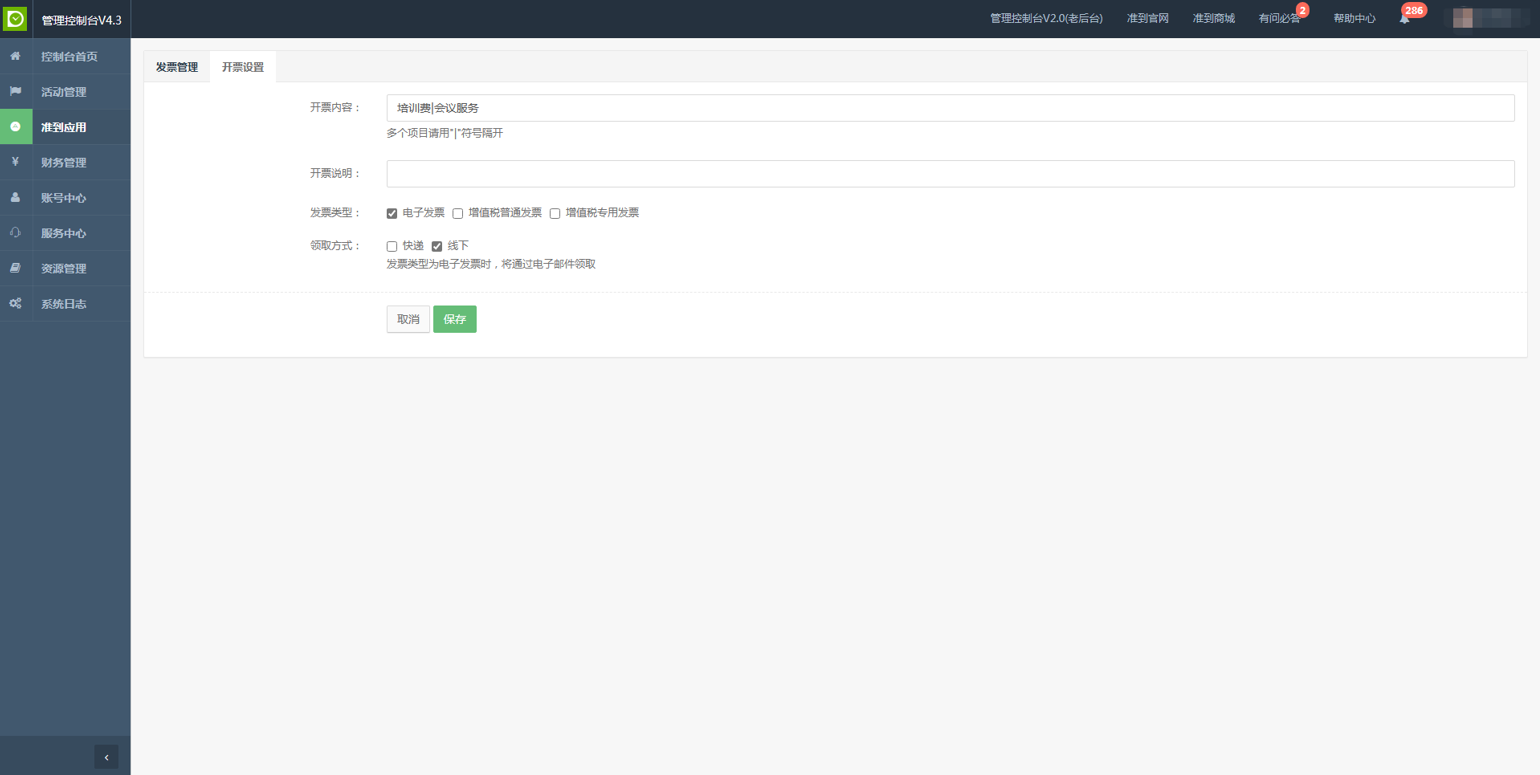Click the green 准到应用 sidebar icon

coord(15,127)
